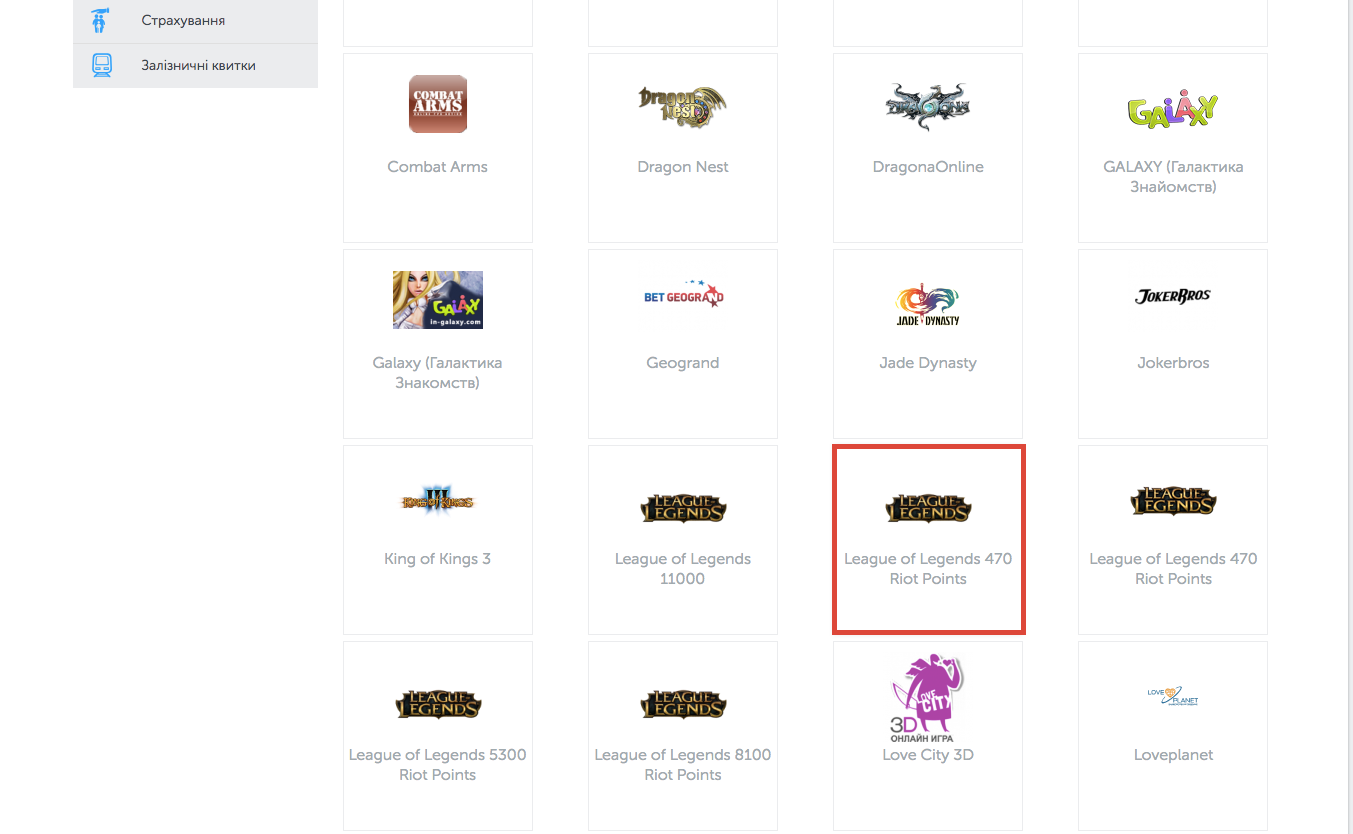Click the Combat Arms link text
Viewport: 1353px width, 834px height.
tap(438, 167)
